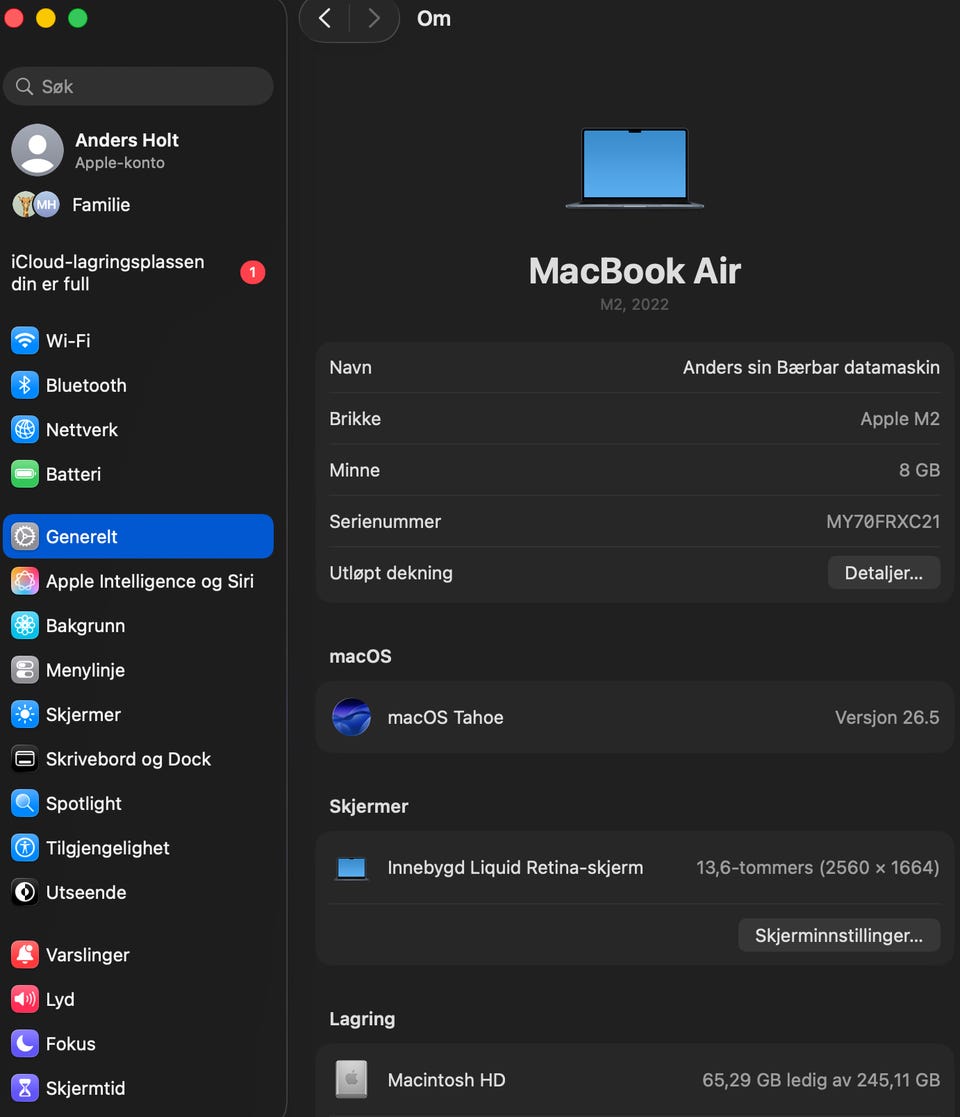Click the Macintosh HD drive icon
The width and height of the screenshot is (960, 1117).
tap(351, 1079)
